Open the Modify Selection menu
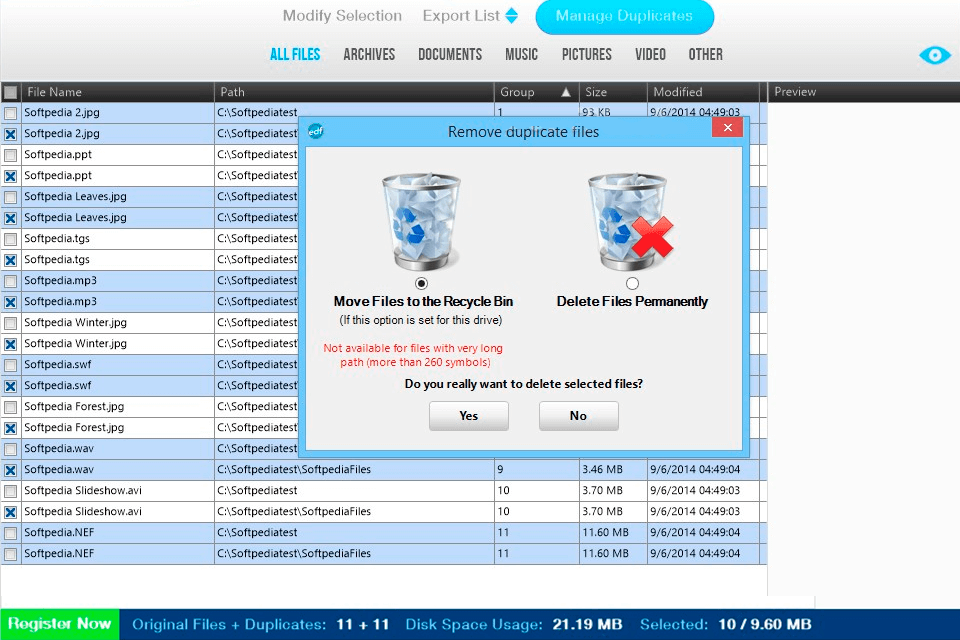The width and height of the screenshot is (960, 640). (x=342, y=16)
